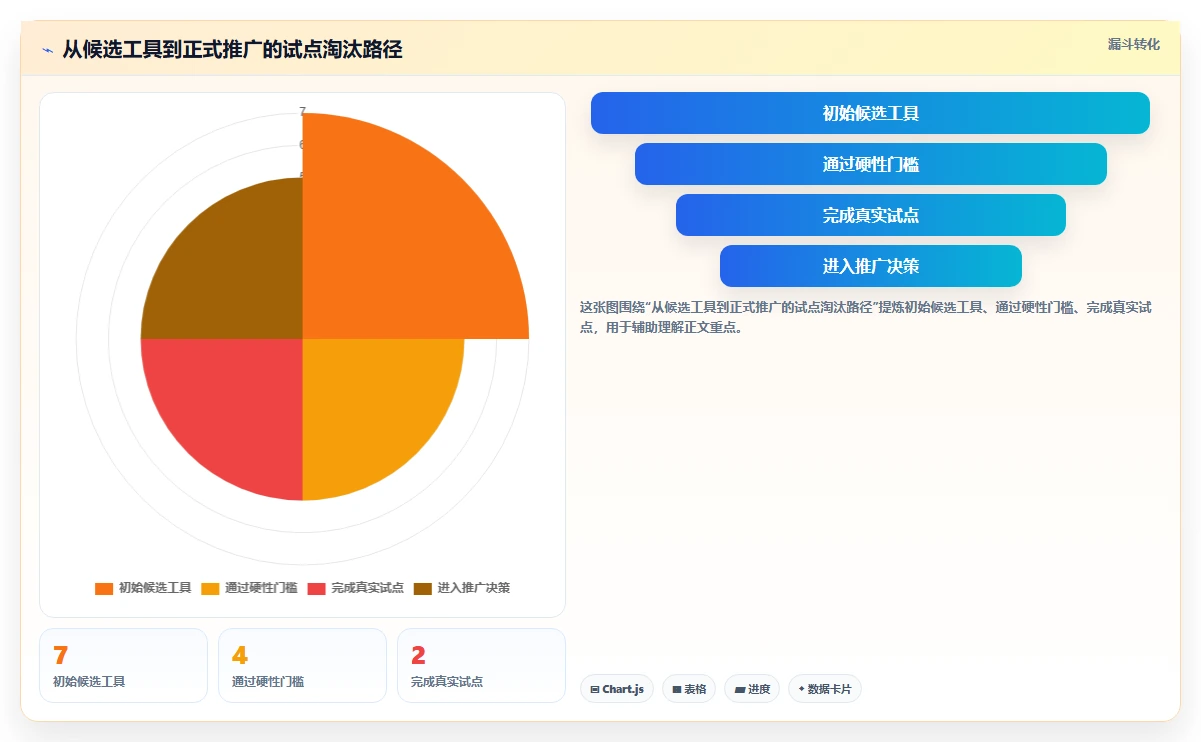This screenshot has width=1201, height=742.
Task: Select the 完成真实试点 funnel bar
Action: tap(870, 215)
